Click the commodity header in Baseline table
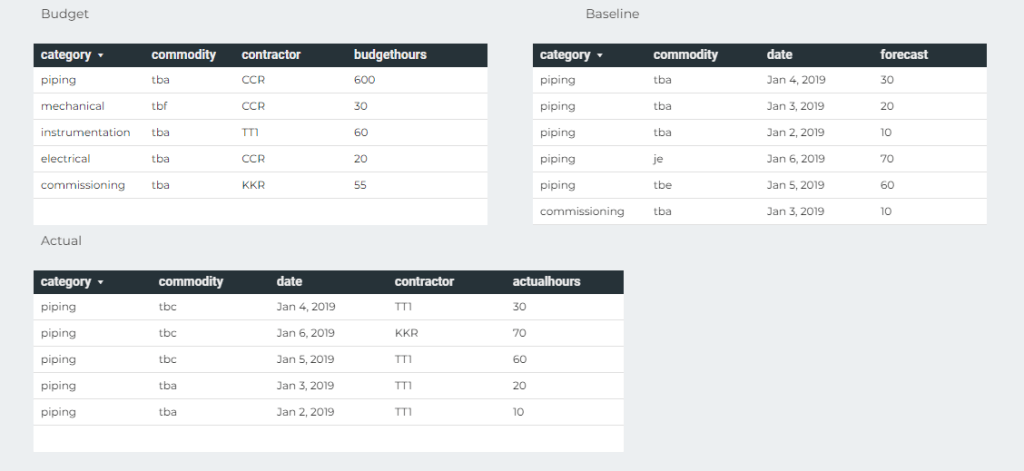 [685, 55]
